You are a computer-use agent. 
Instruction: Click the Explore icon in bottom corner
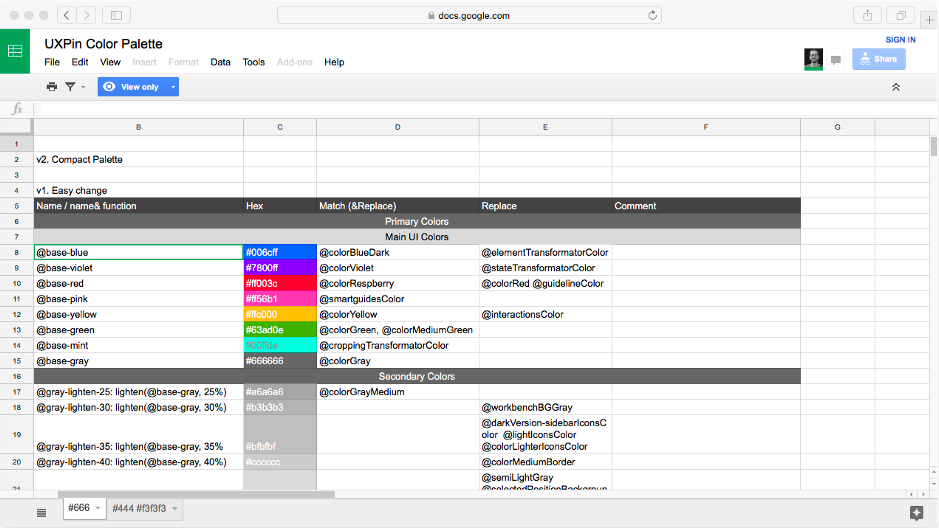916,512
